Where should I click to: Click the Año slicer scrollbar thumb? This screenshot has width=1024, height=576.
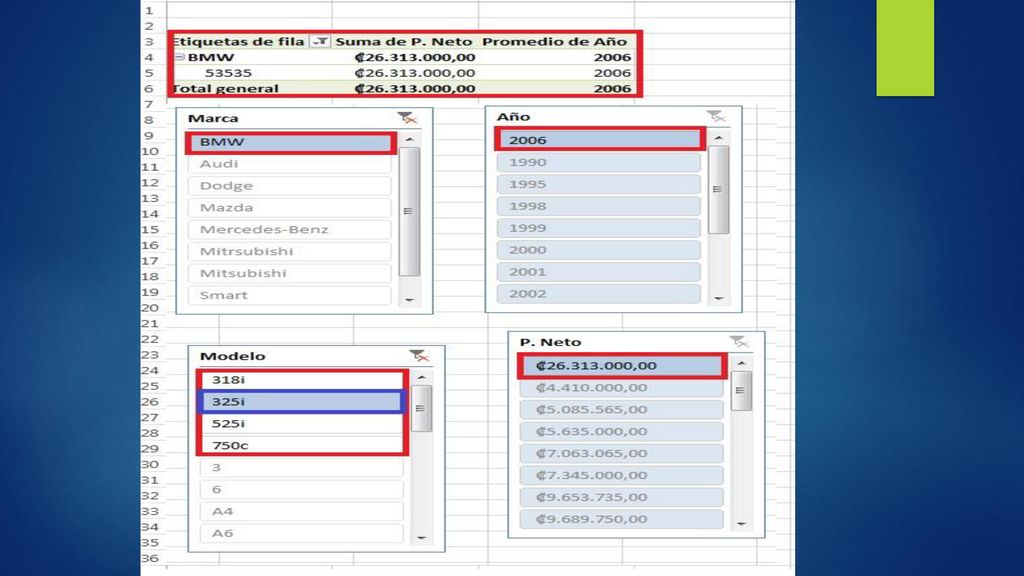coord(718,189)
